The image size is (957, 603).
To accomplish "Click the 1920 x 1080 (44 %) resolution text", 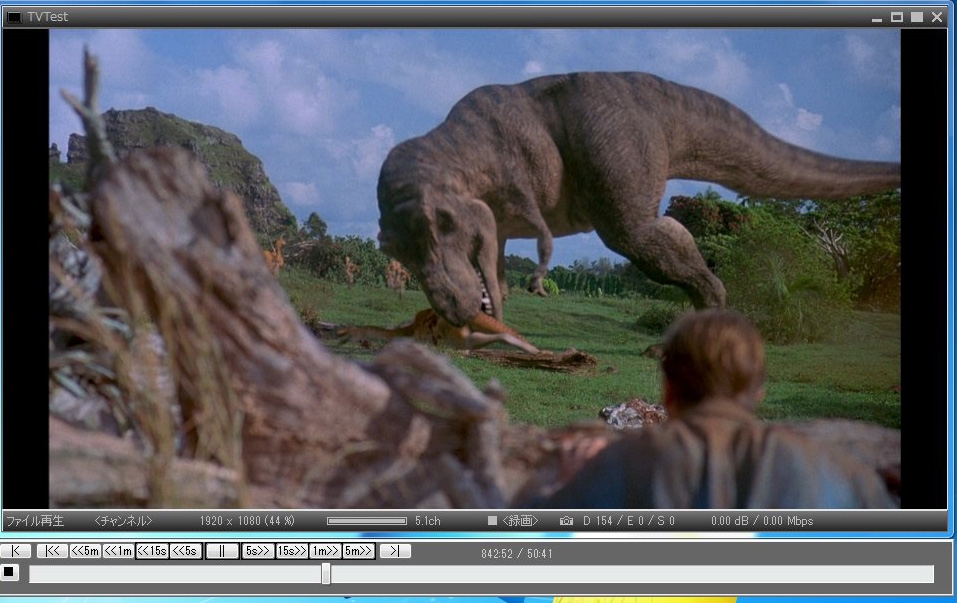I will (247, 521).
